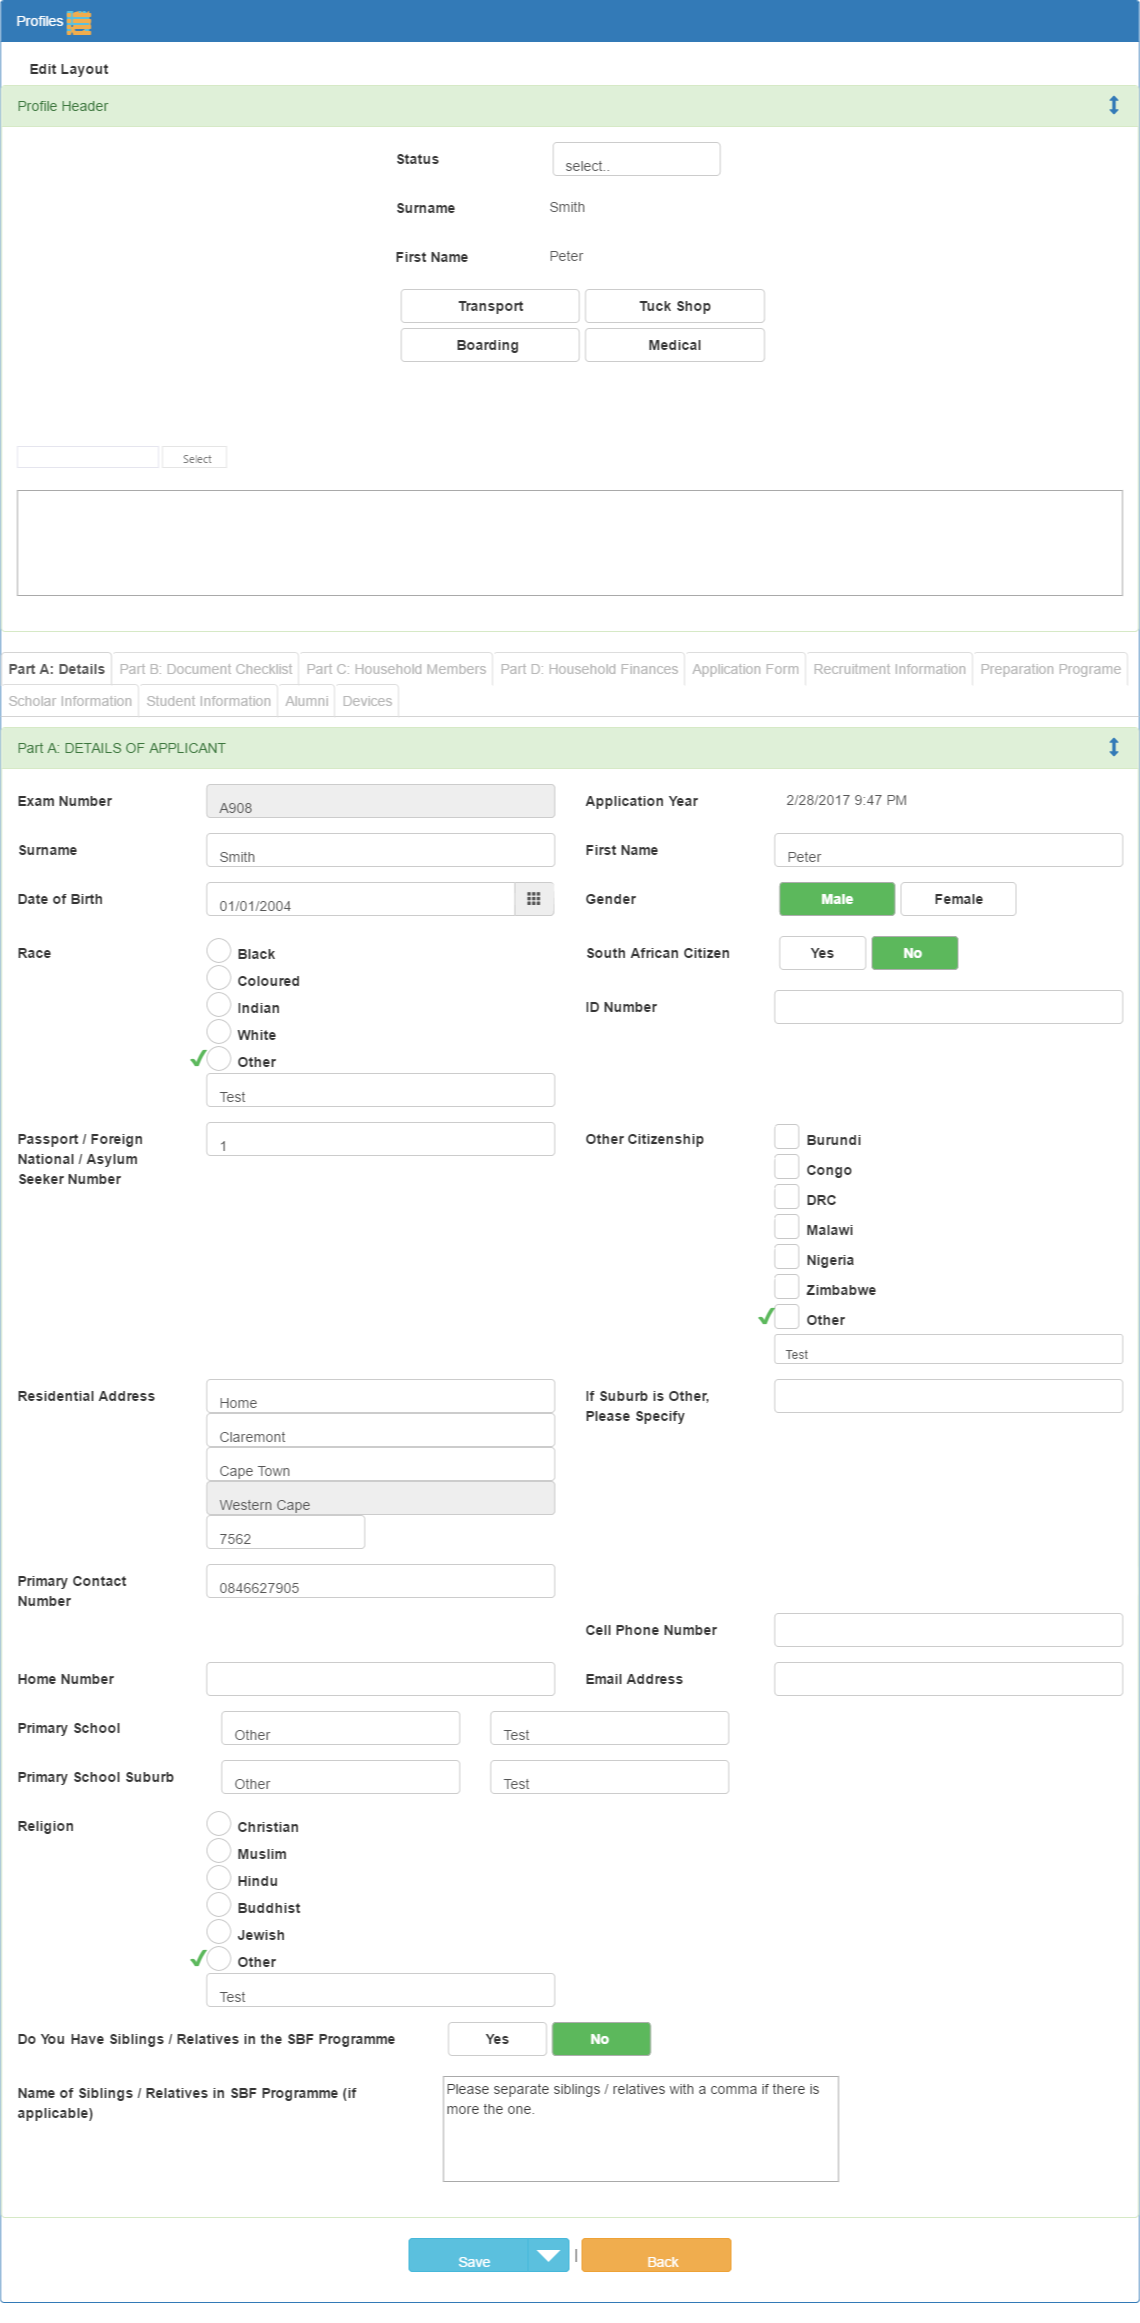Select the Other race radio button
The image size is (1140, 2323).
(x=219, y=1059)
